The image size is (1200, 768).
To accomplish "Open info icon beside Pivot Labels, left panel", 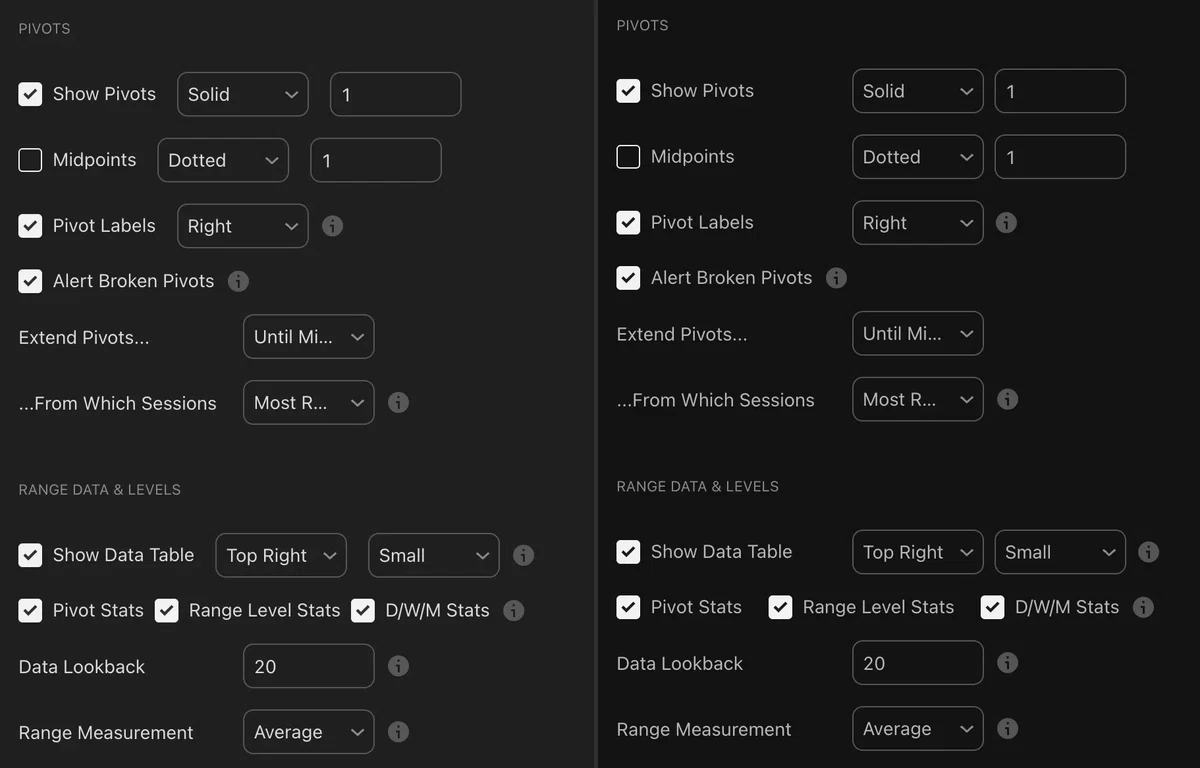I will coord(333,226).
